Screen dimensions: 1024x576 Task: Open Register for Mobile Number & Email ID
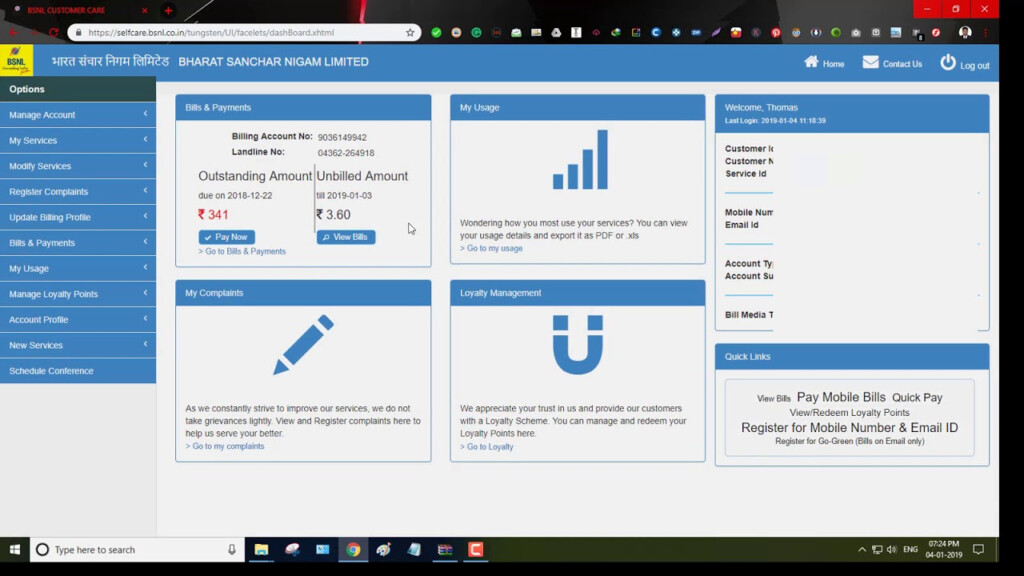849,428
